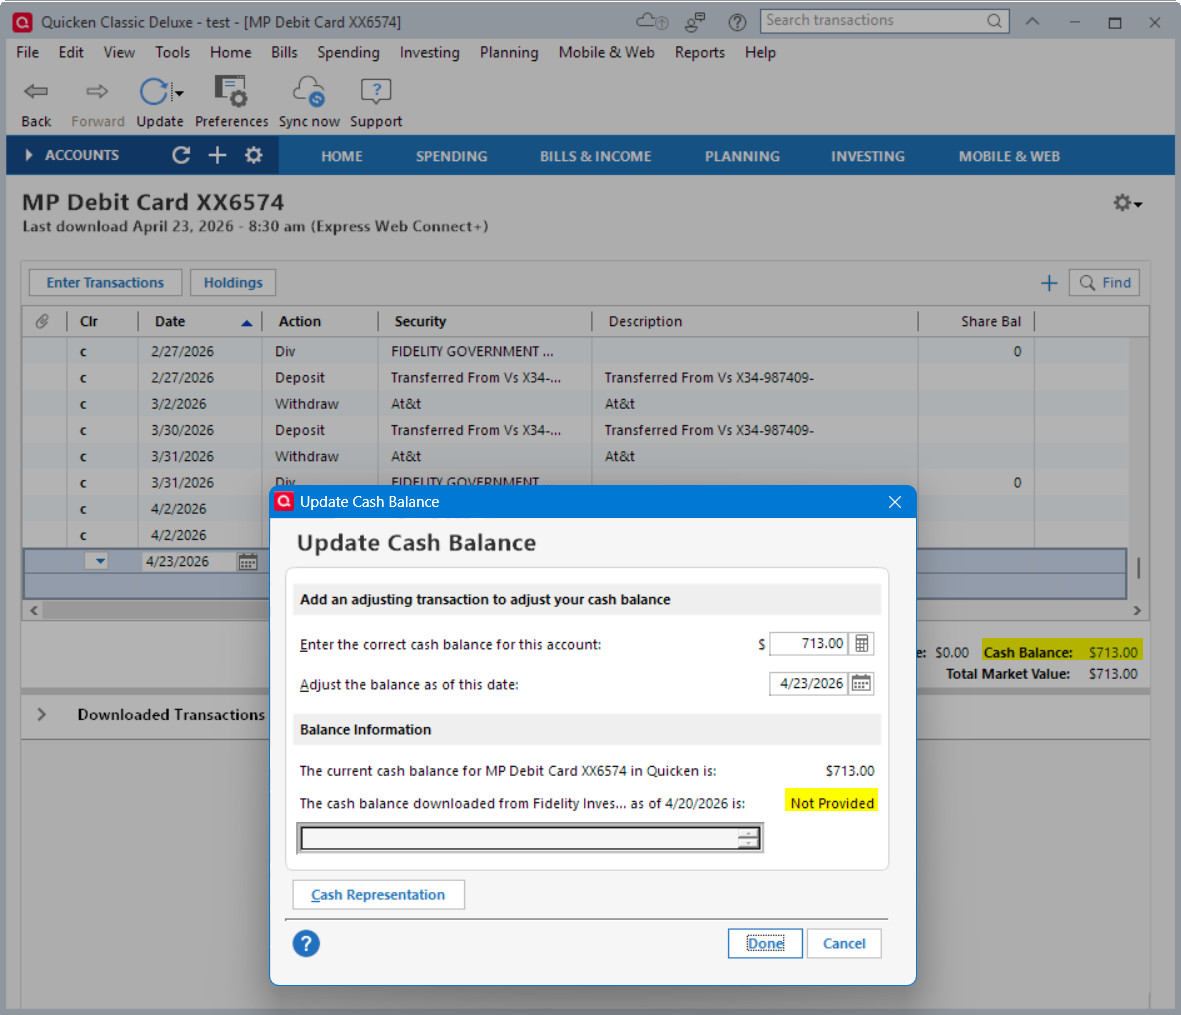Screen dimensions: 1181x1015
Task: Click the Back arrow toolbar icon
Action: point(35,92)
